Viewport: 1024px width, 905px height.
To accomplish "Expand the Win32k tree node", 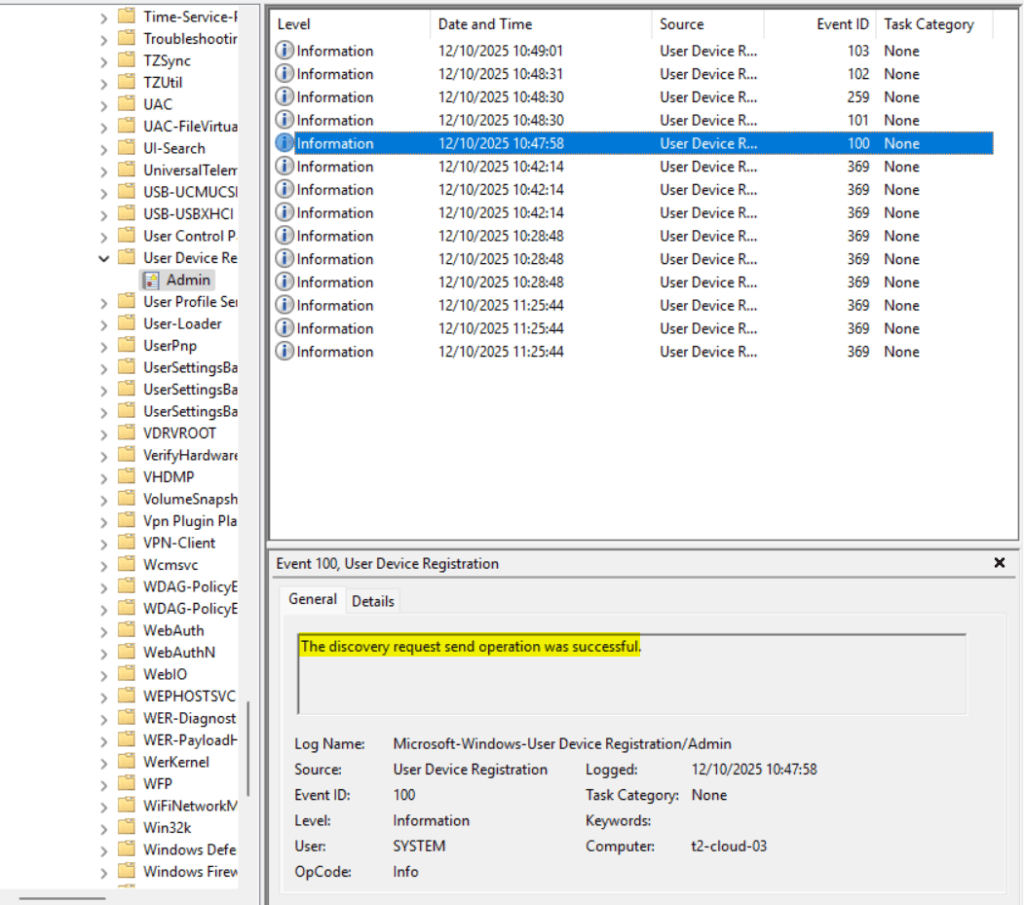I will click(x=103, y=827).
